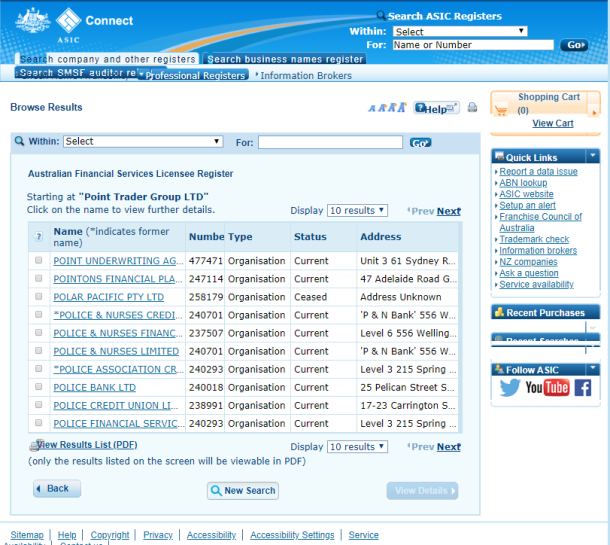The image size is (610, 545).
Task: Open Search SMSF auditor register tab
Action: pyautogui.click(x=77, y=73)
